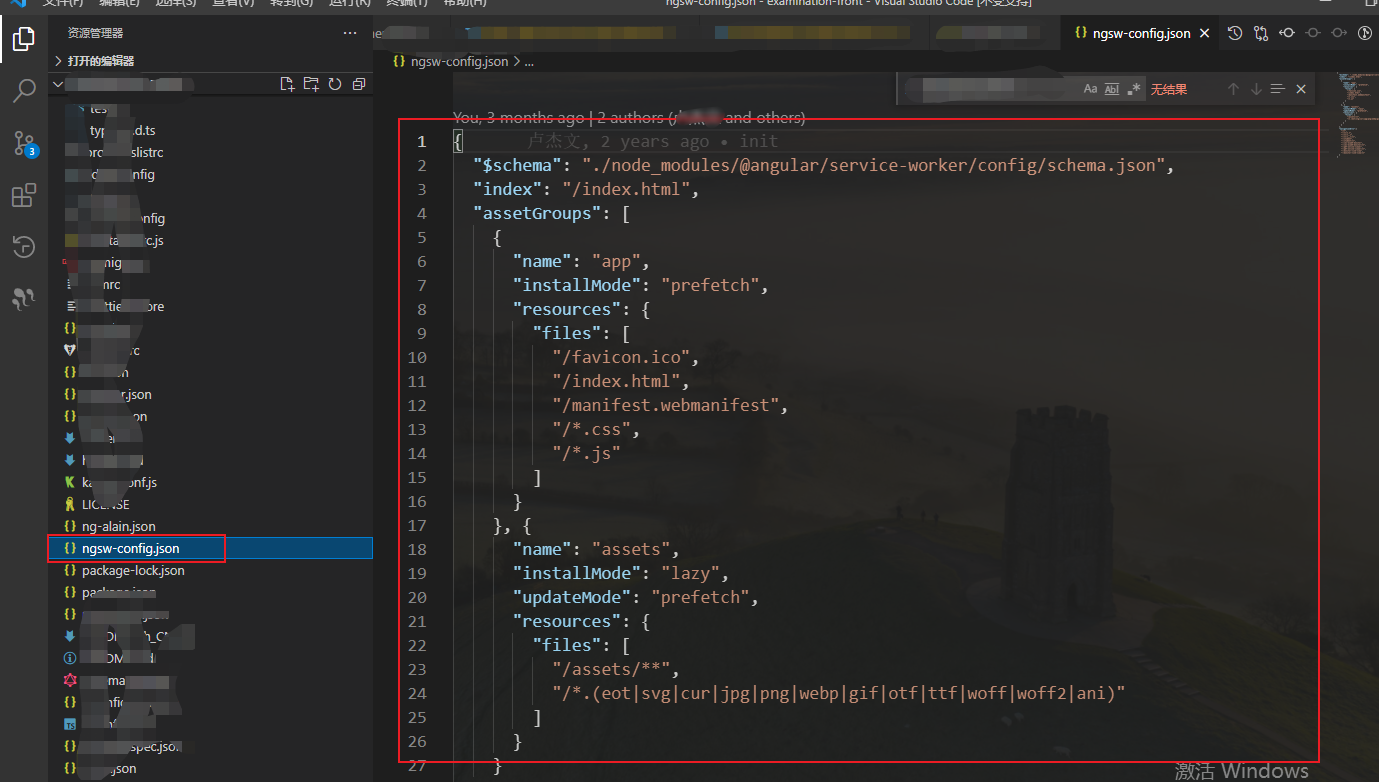Click the next match down arrow in find widget

pyautogui.click(x=1256, y=88)
